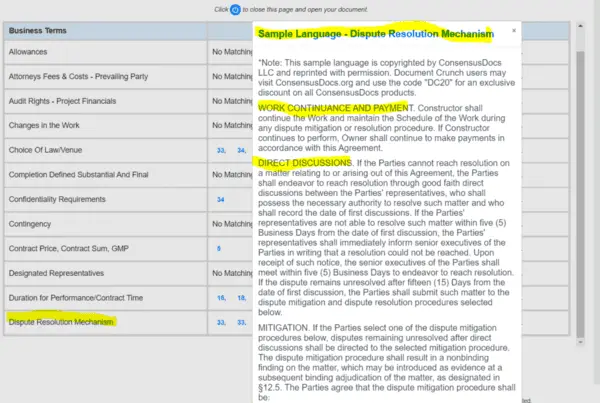Click the WORK CONTINUANCE AND PAYMENT heading

coord(336,108)
